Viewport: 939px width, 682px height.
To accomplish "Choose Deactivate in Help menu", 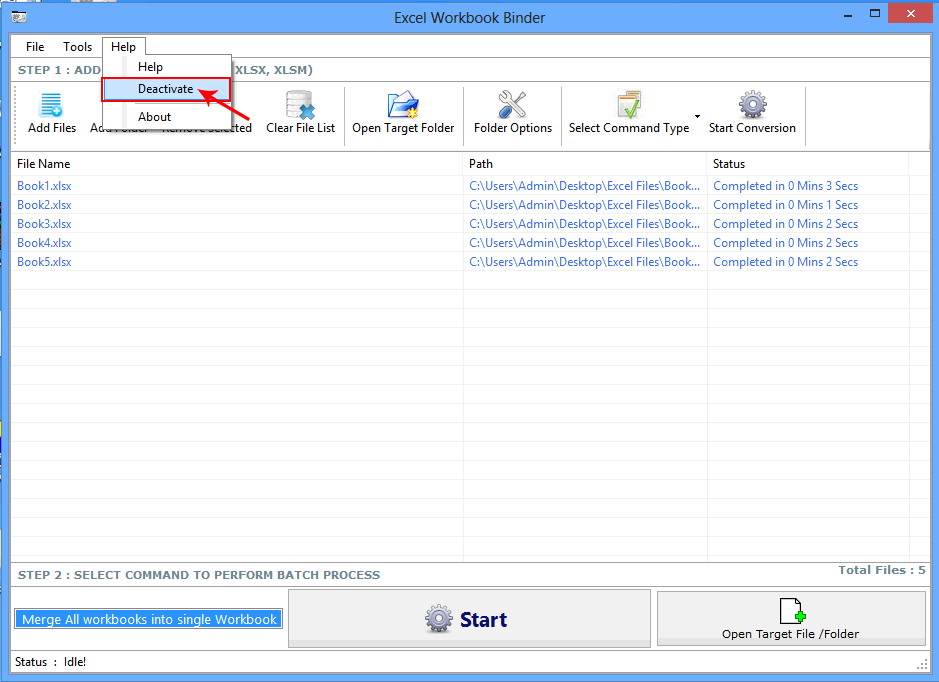I will (x=166, y=89).
